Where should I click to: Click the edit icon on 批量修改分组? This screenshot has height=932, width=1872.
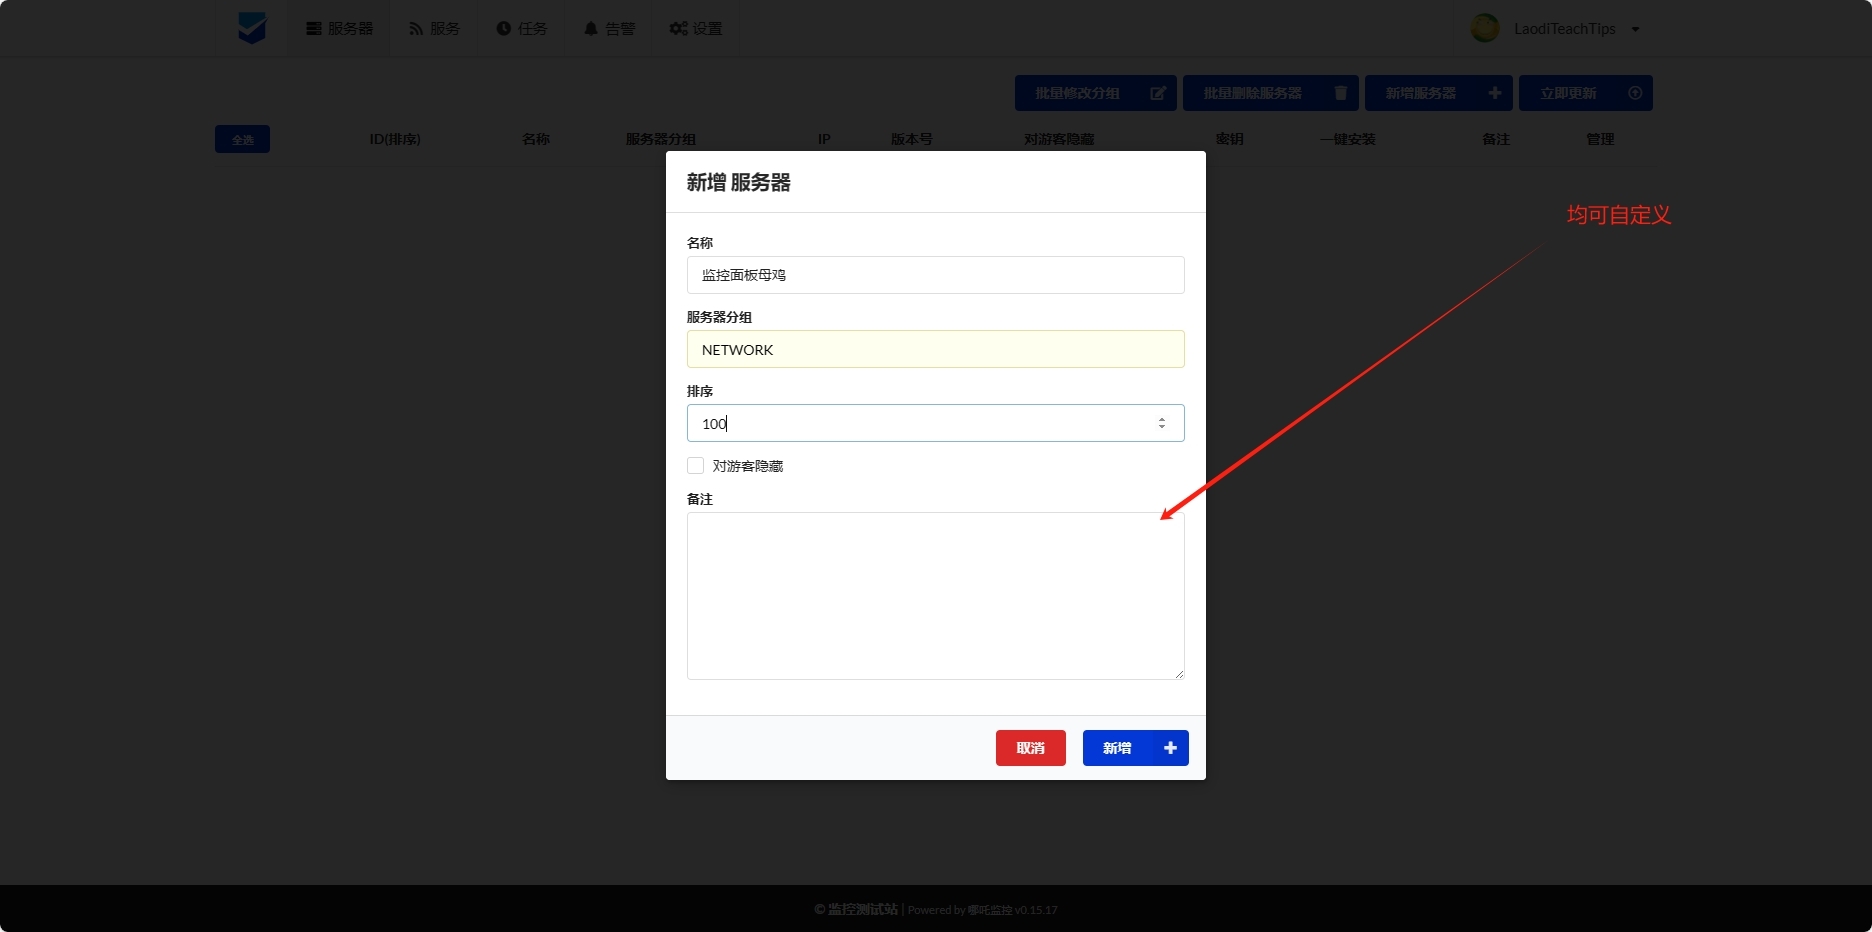tap(1158, 93)
